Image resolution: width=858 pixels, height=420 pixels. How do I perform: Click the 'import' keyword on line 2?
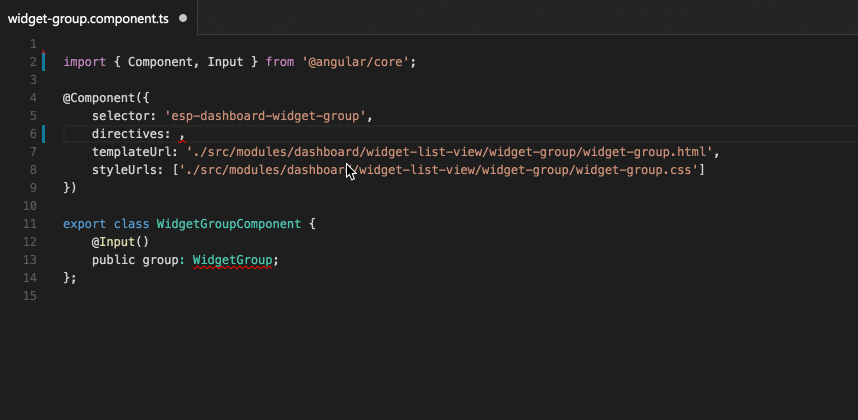85,62
